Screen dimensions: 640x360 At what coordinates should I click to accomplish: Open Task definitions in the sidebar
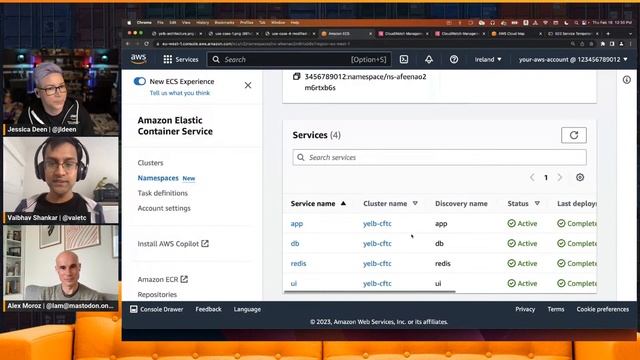(162, 193)
